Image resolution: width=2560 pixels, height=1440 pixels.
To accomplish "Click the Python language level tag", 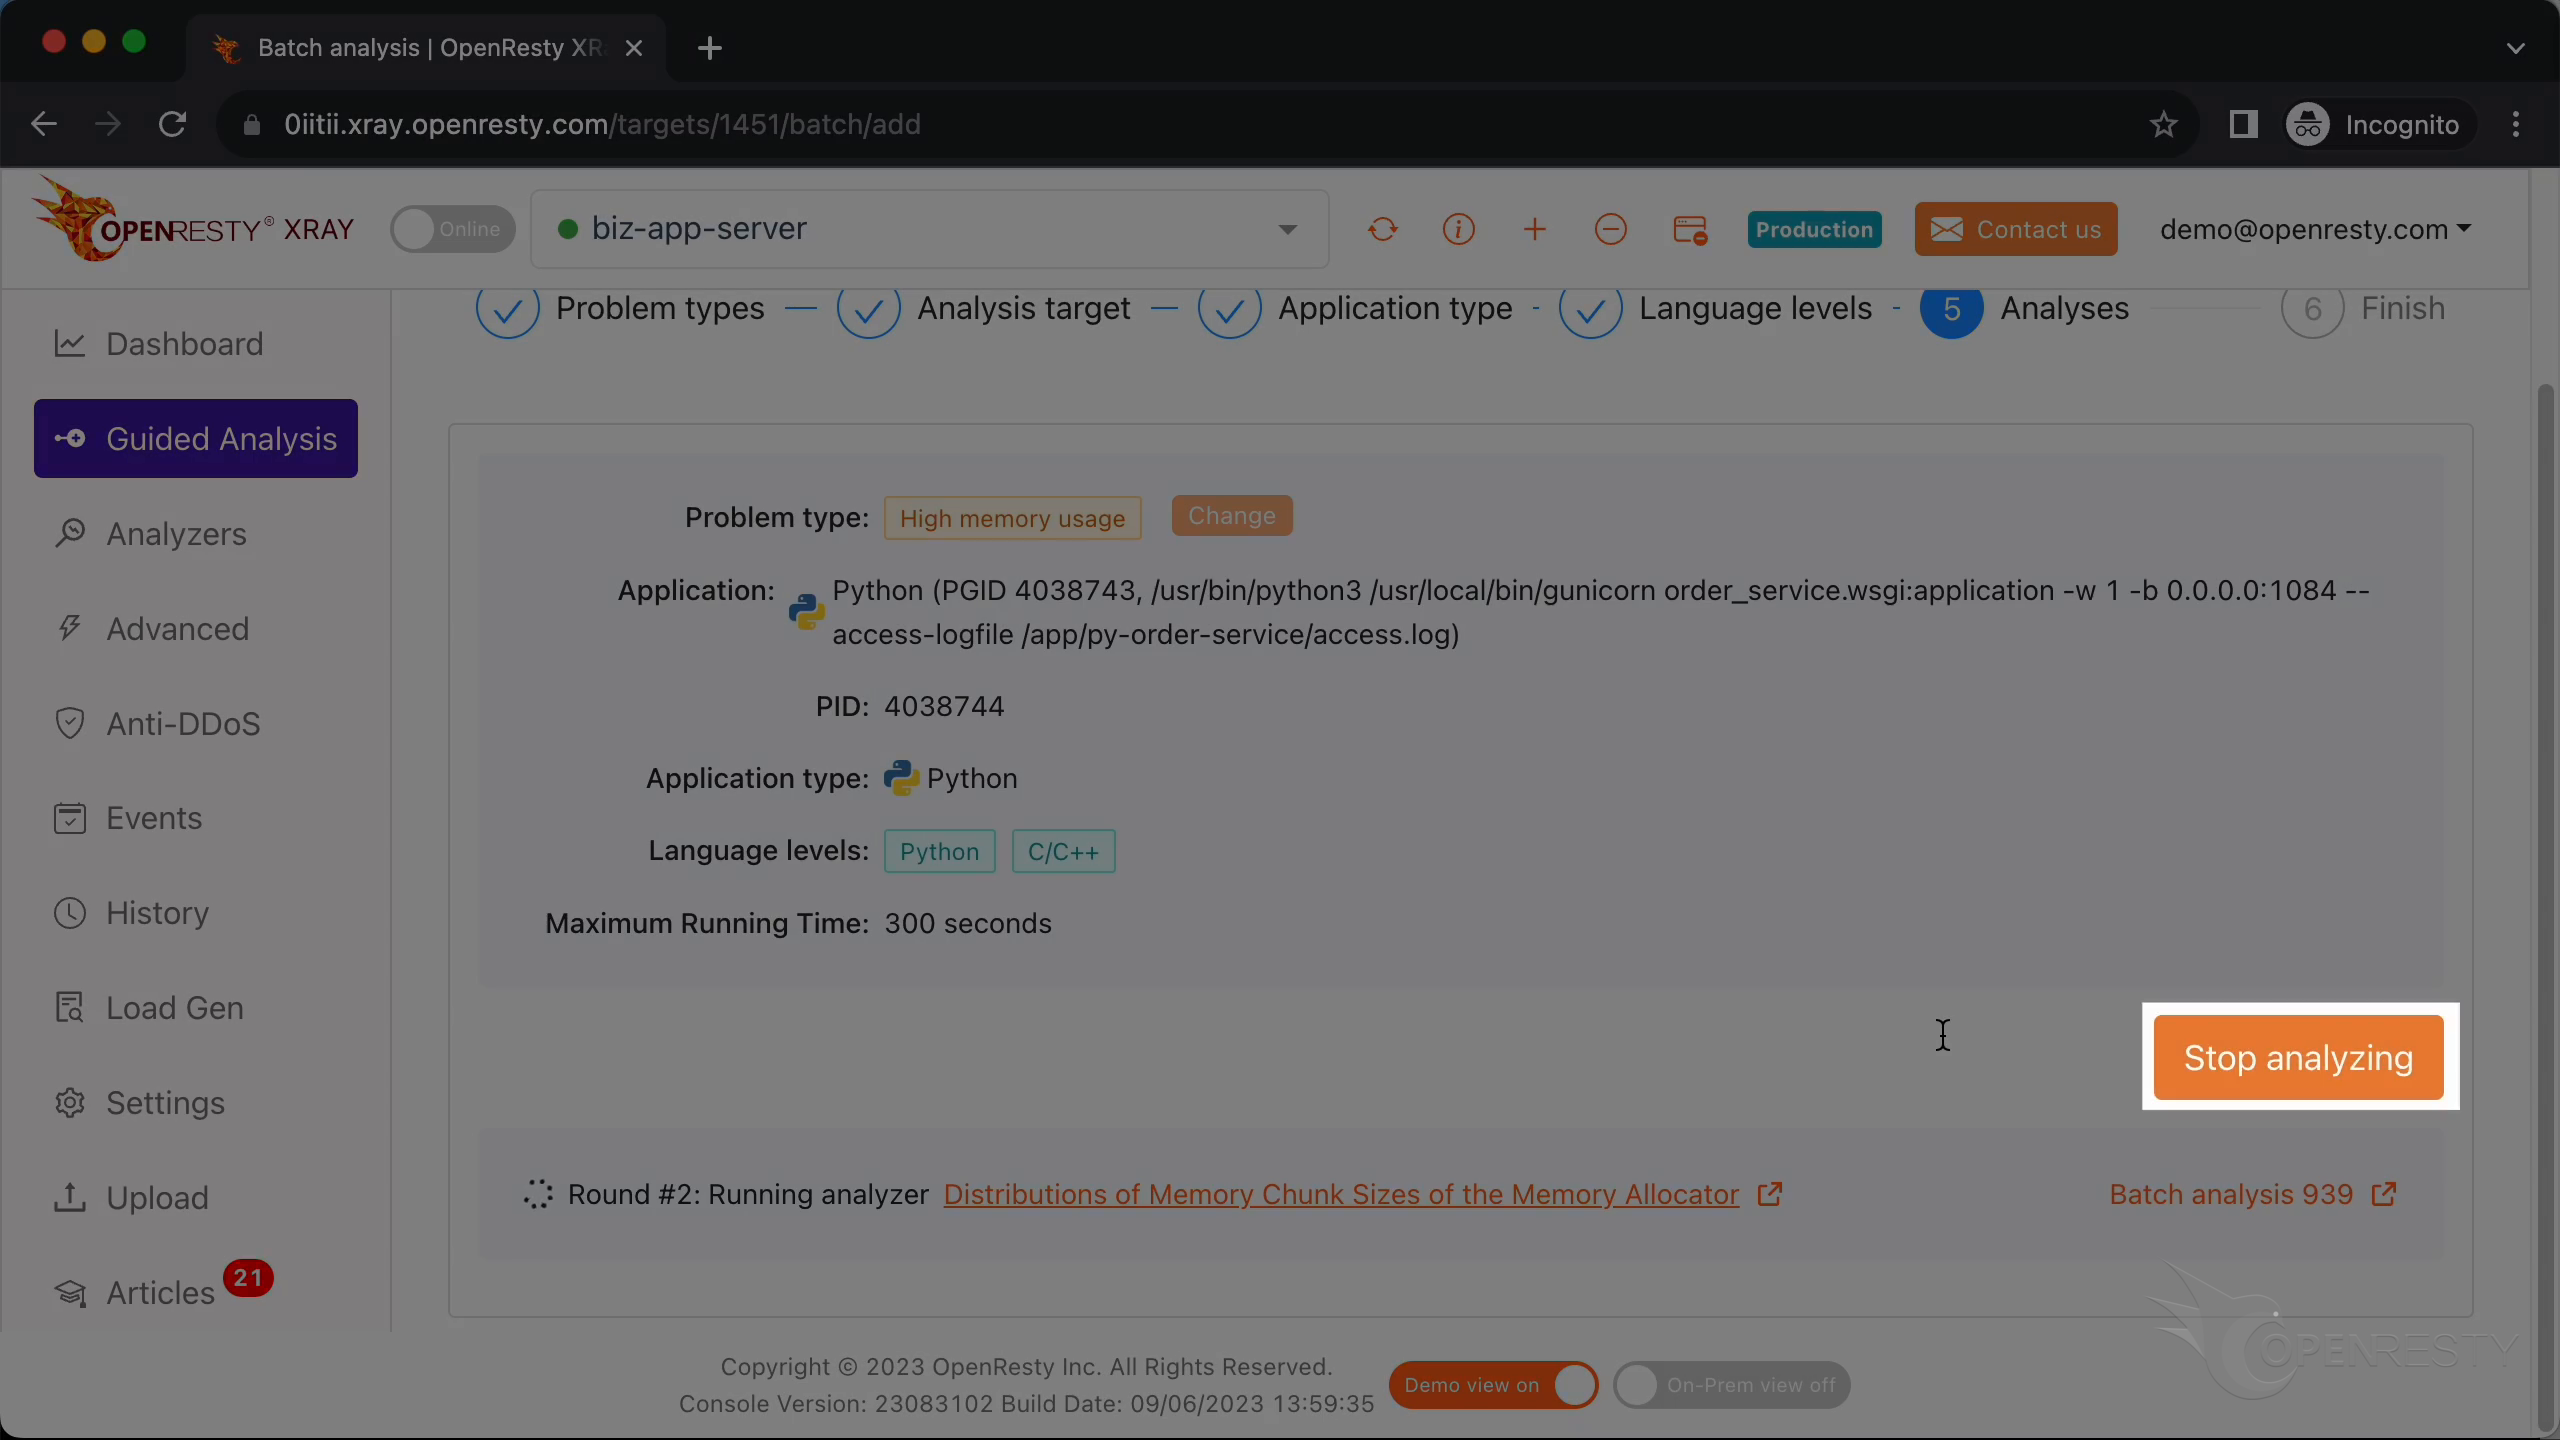I will [x=939, y=851].
